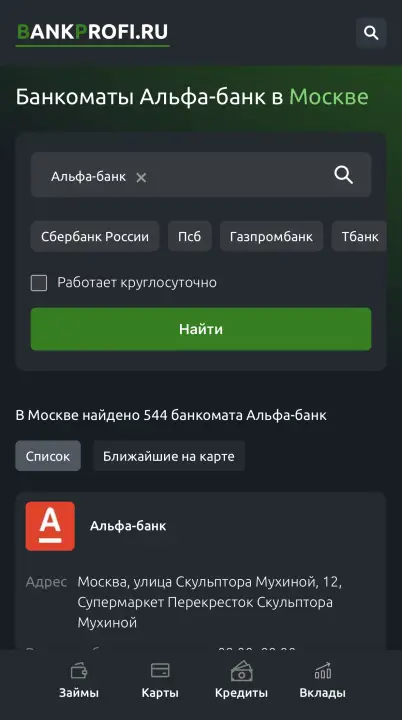This screenshot has width=402, height=720.
Task: Go to the BANKPROFI.RU home logo
Action: [x=92, y=33]
